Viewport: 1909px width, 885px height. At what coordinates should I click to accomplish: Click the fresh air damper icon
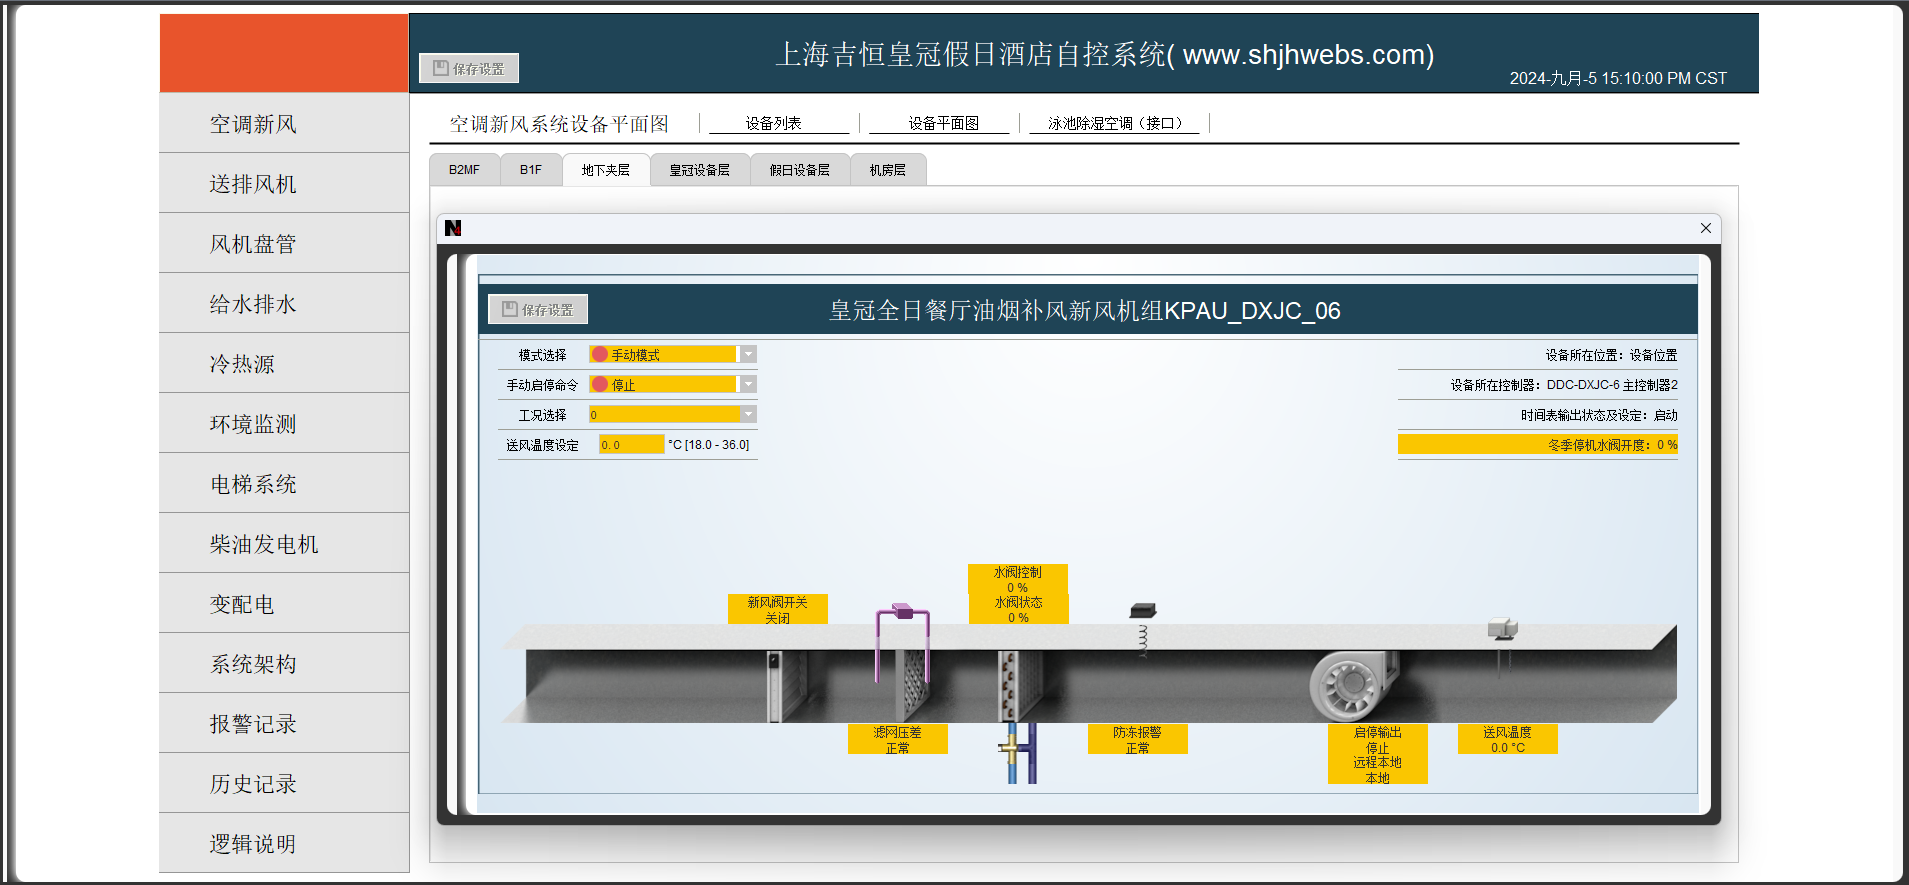[786, 685]
